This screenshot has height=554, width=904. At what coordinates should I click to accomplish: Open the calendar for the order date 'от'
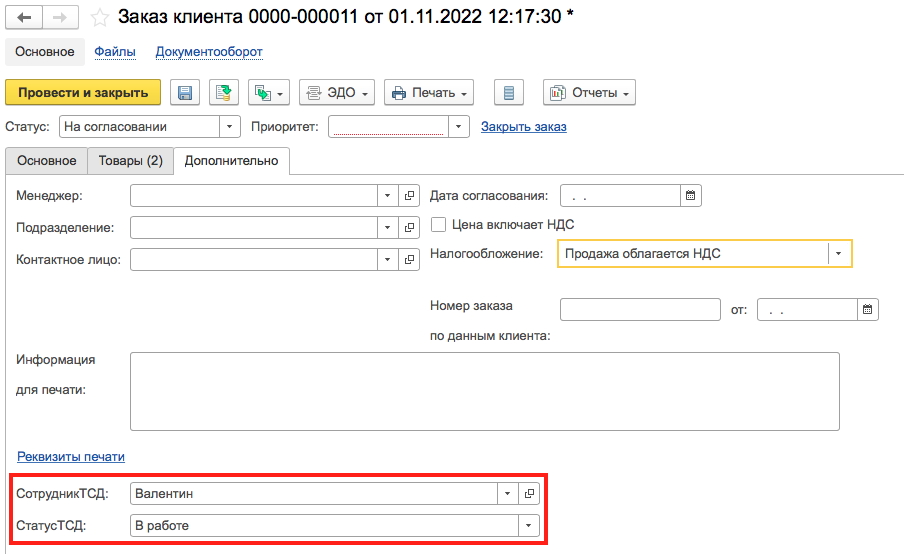(x=868, y=310)
